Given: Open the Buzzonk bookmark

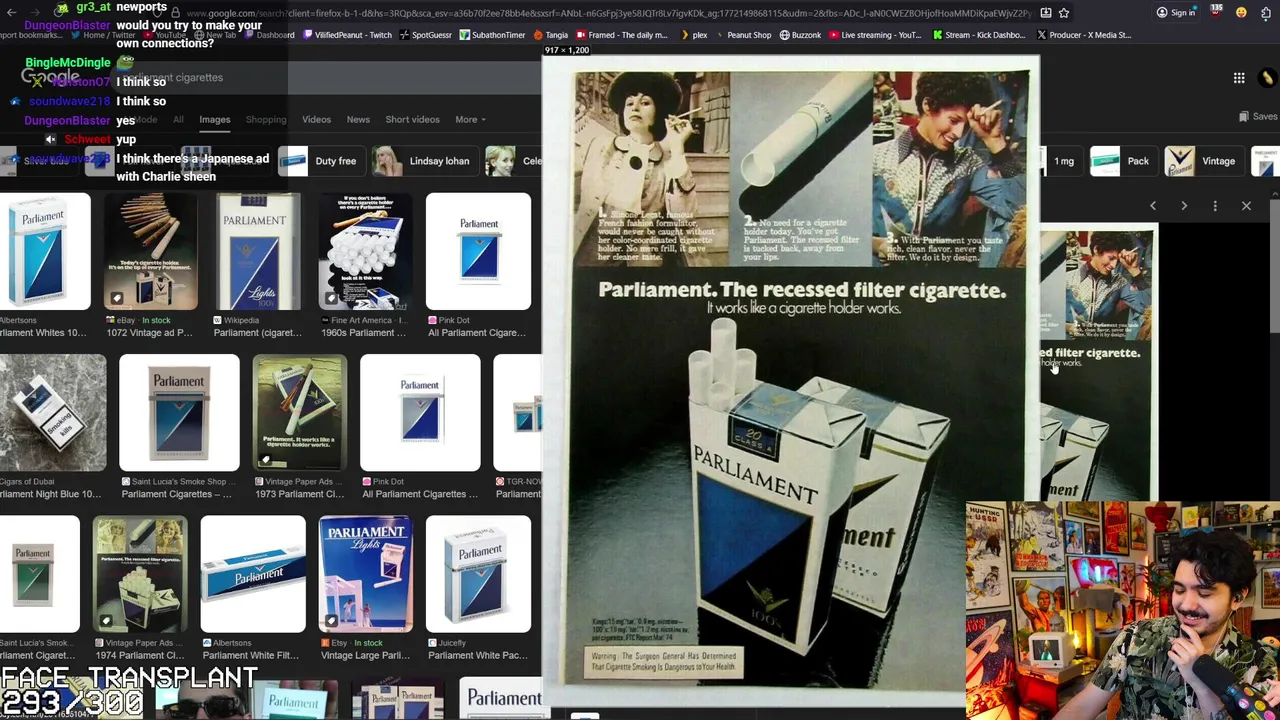Looking at the screenshot, I should point(800,35).
